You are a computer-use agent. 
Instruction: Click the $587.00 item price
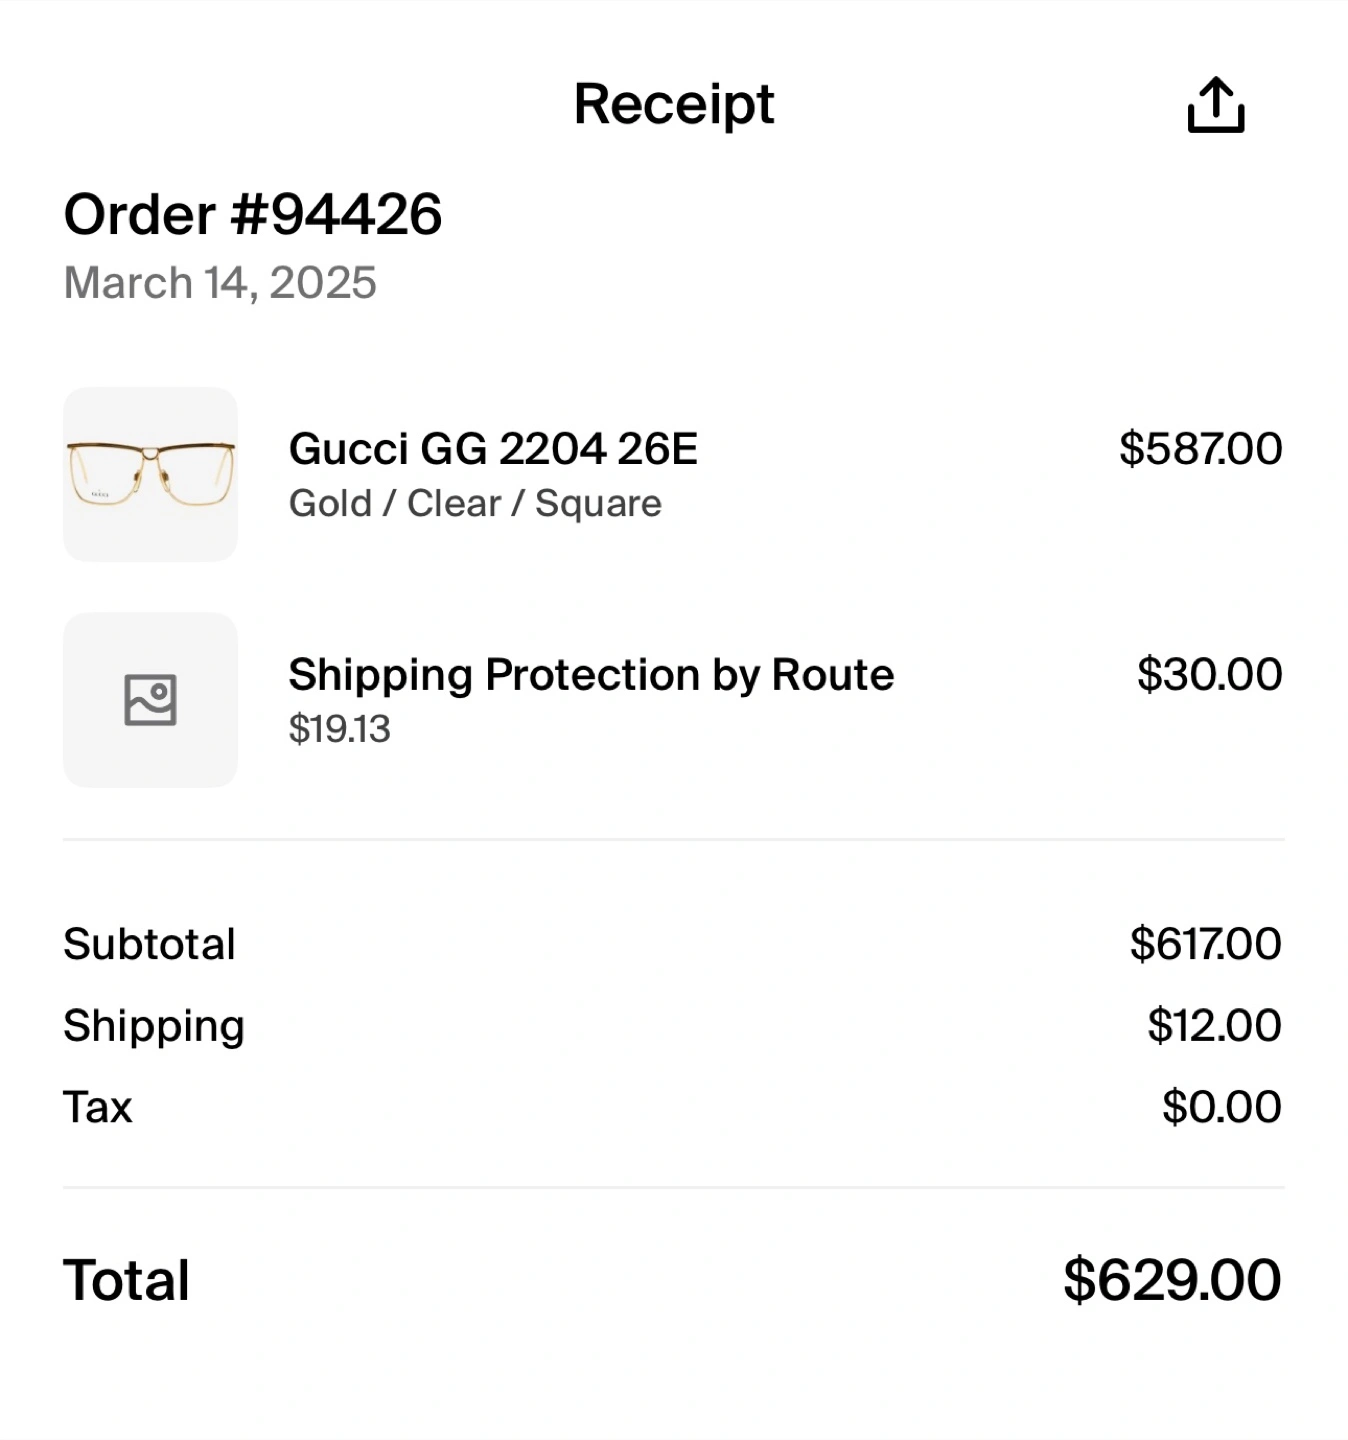click(x=1200, y=449)
